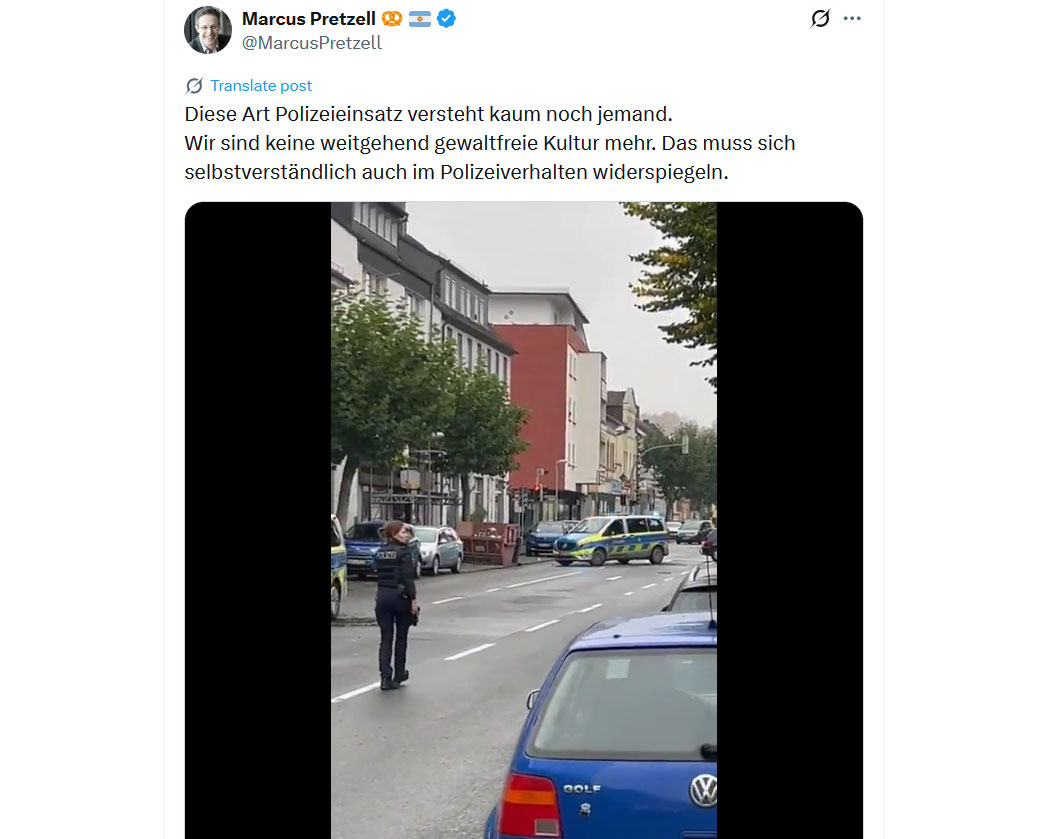The width and height of the screenshot is (1050, 839).
Task: Click the left black bar of video
Action: click(258, 520)
